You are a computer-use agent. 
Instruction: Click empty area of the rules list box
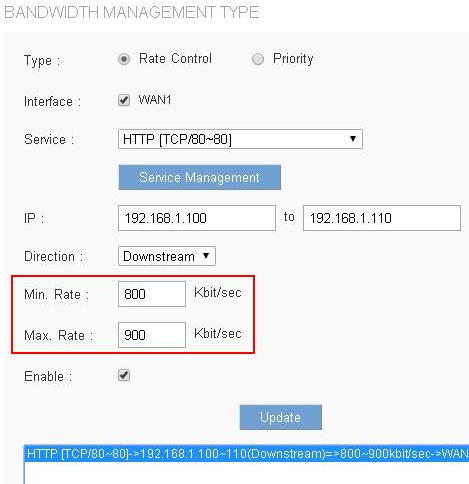247,473
